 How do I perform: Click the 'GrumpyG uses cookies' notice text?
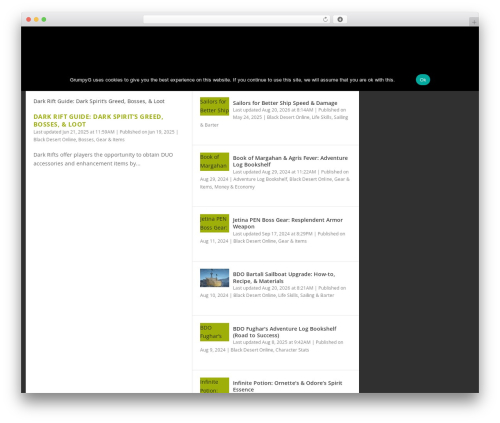click(x=232, y=80)
